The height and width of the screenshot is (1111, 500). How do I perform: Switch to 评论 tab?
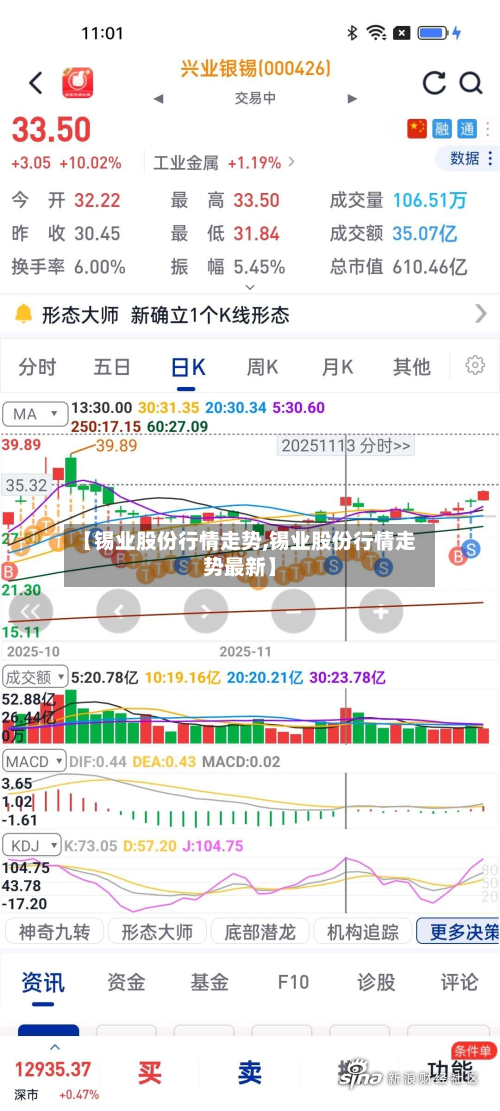459,982
